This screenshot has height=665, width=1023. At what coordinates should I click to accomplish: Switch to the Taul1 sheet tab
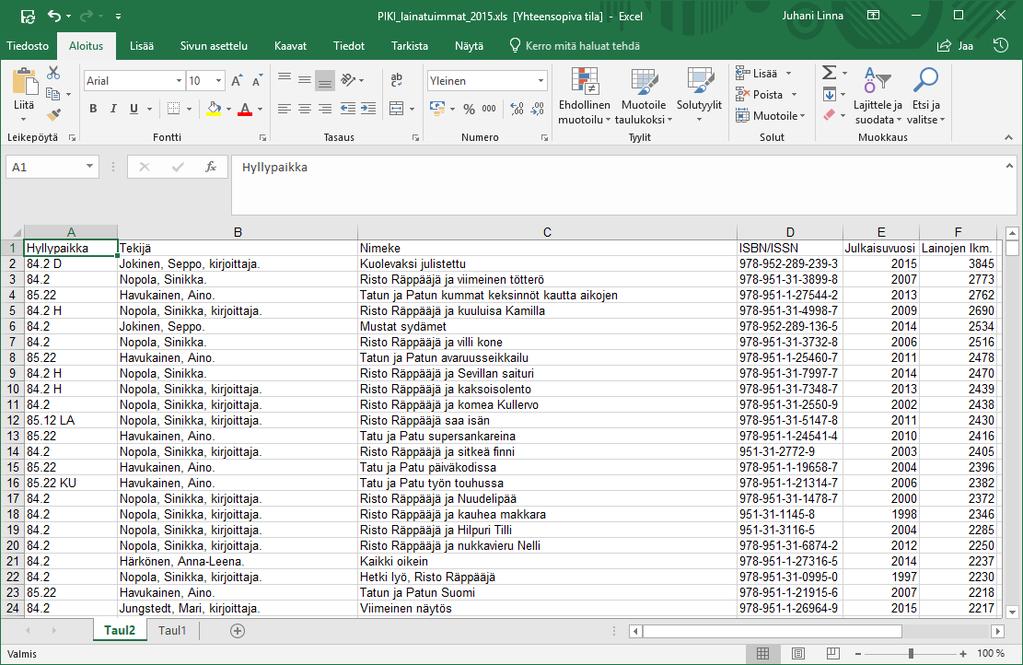172,630
